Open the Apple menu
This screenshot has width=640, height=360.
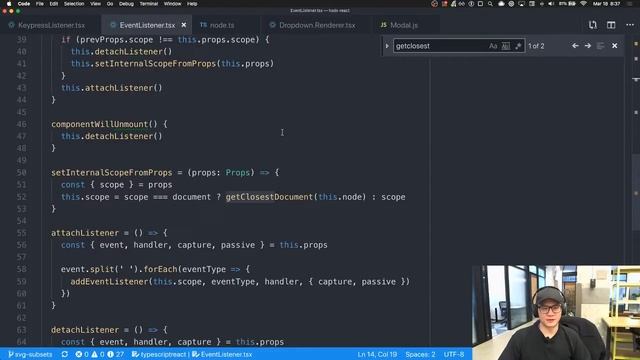point(9,4)
